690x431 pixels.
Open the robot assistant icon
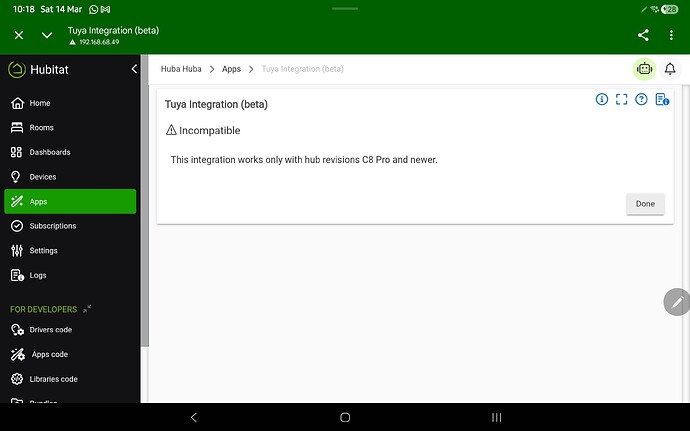pyautogui.click(x=644, y=69)
